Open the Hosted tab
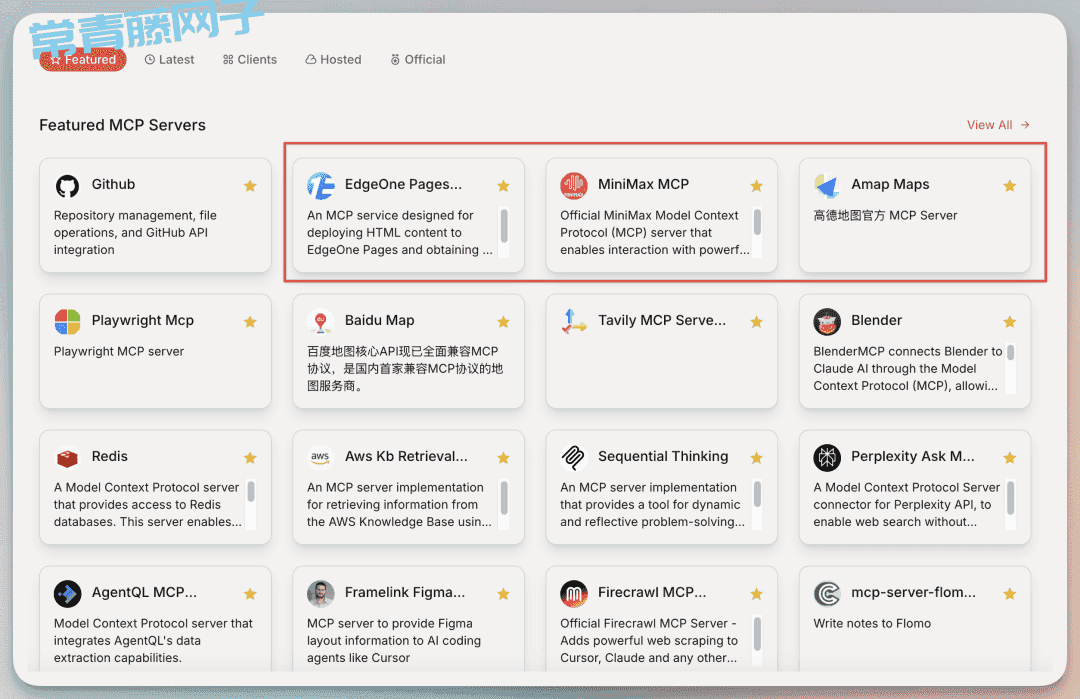The image size is (1080, 699). (x=333, y=60)
